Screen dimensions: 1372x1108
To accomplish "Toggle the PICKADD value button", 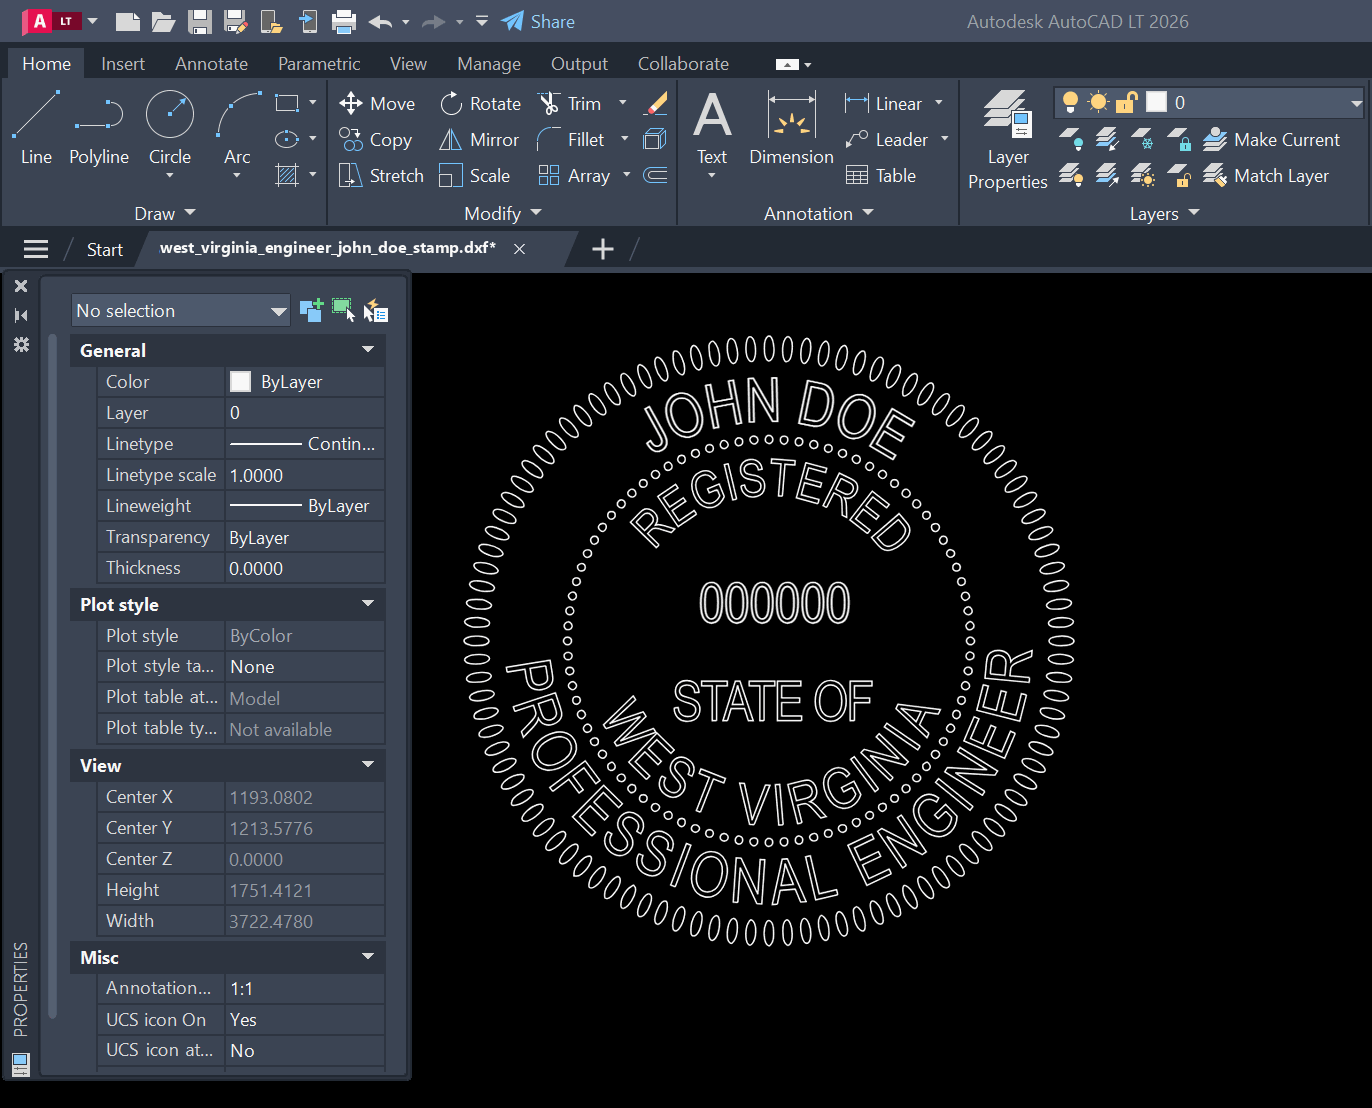I will click(x=311, y=310).
